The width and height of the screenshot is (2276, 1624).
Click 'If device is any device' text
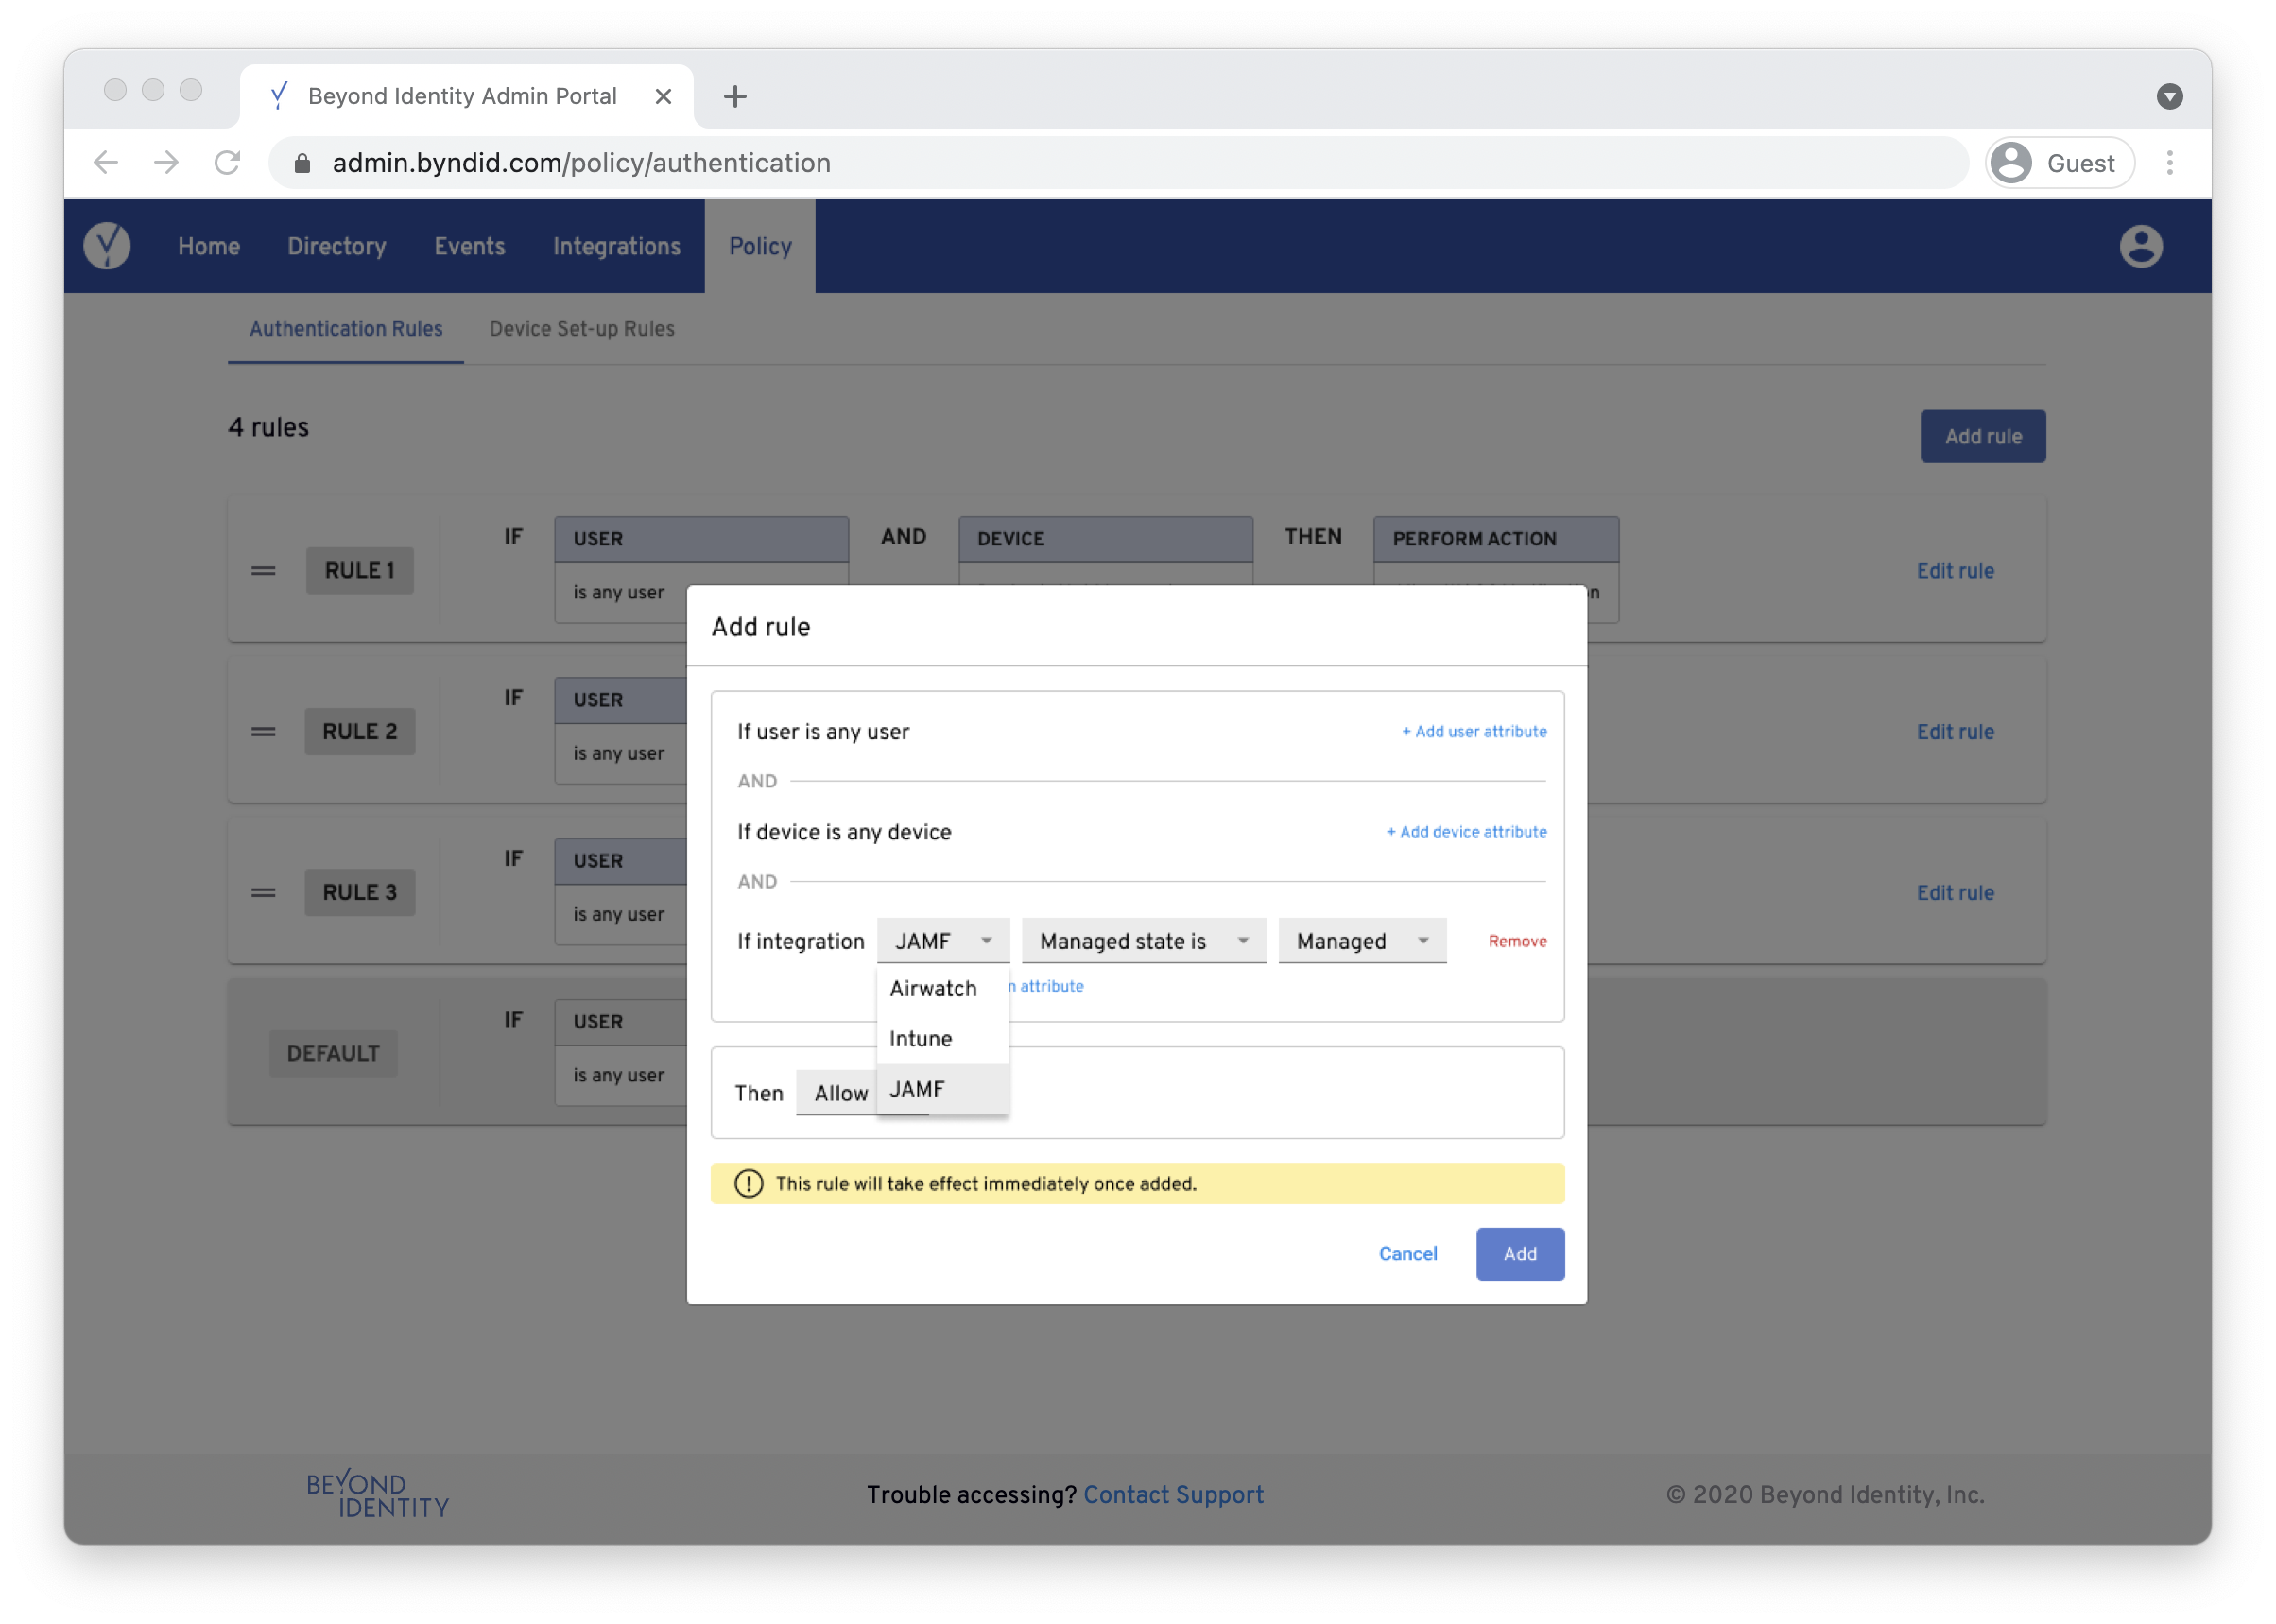(x=844, y=832)
